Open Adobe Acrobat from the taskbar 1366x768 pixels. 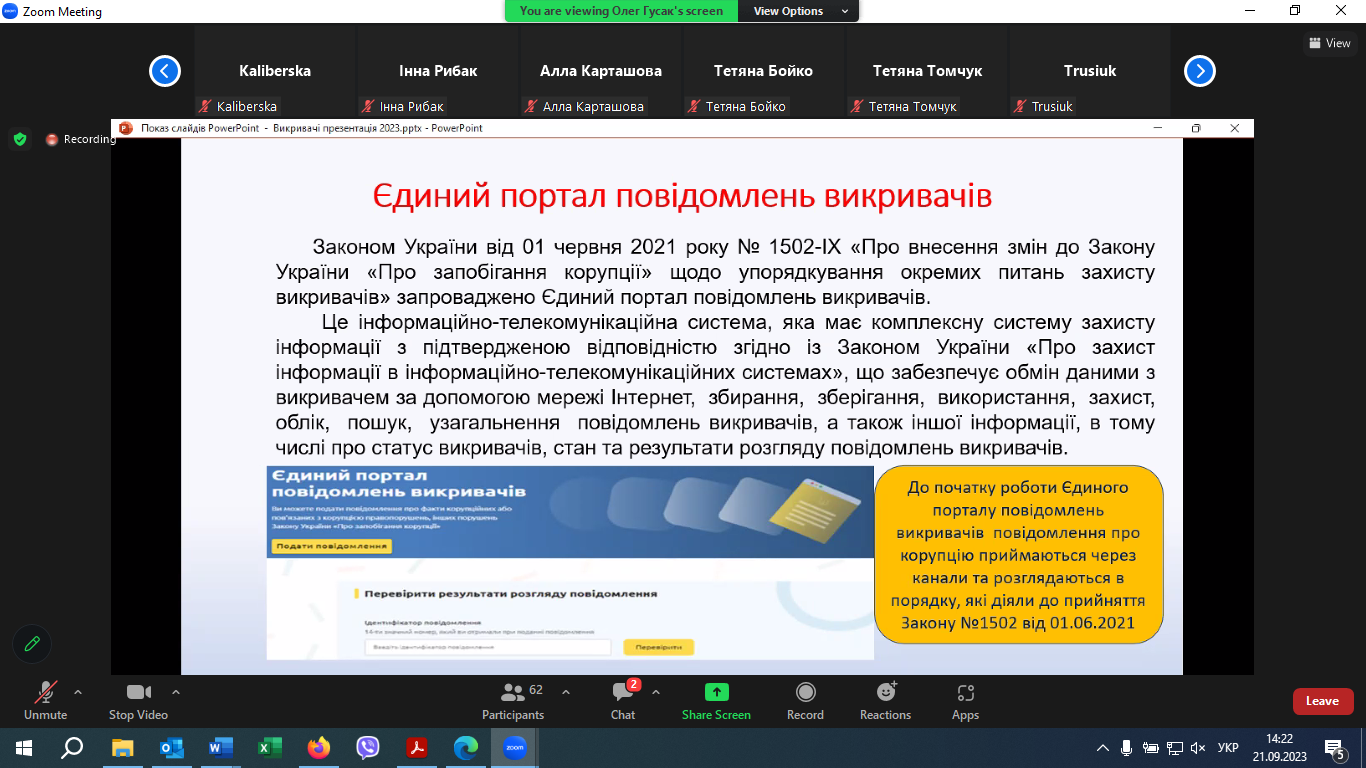pyautogui.click(x=416, y=747)
